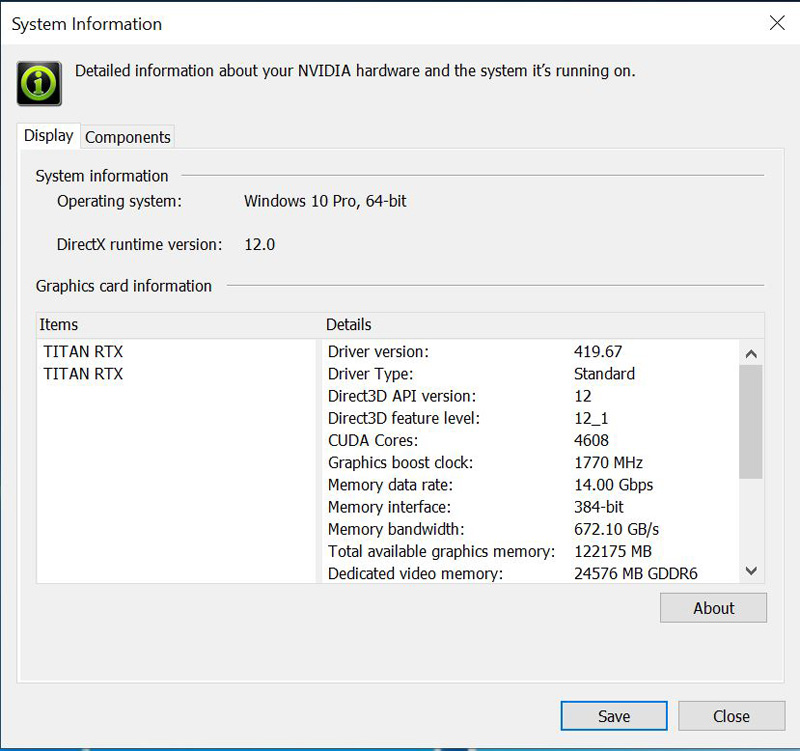The width and height of the screenshot is (800, 751).
Task: Click the Close button
Action: 731,716
